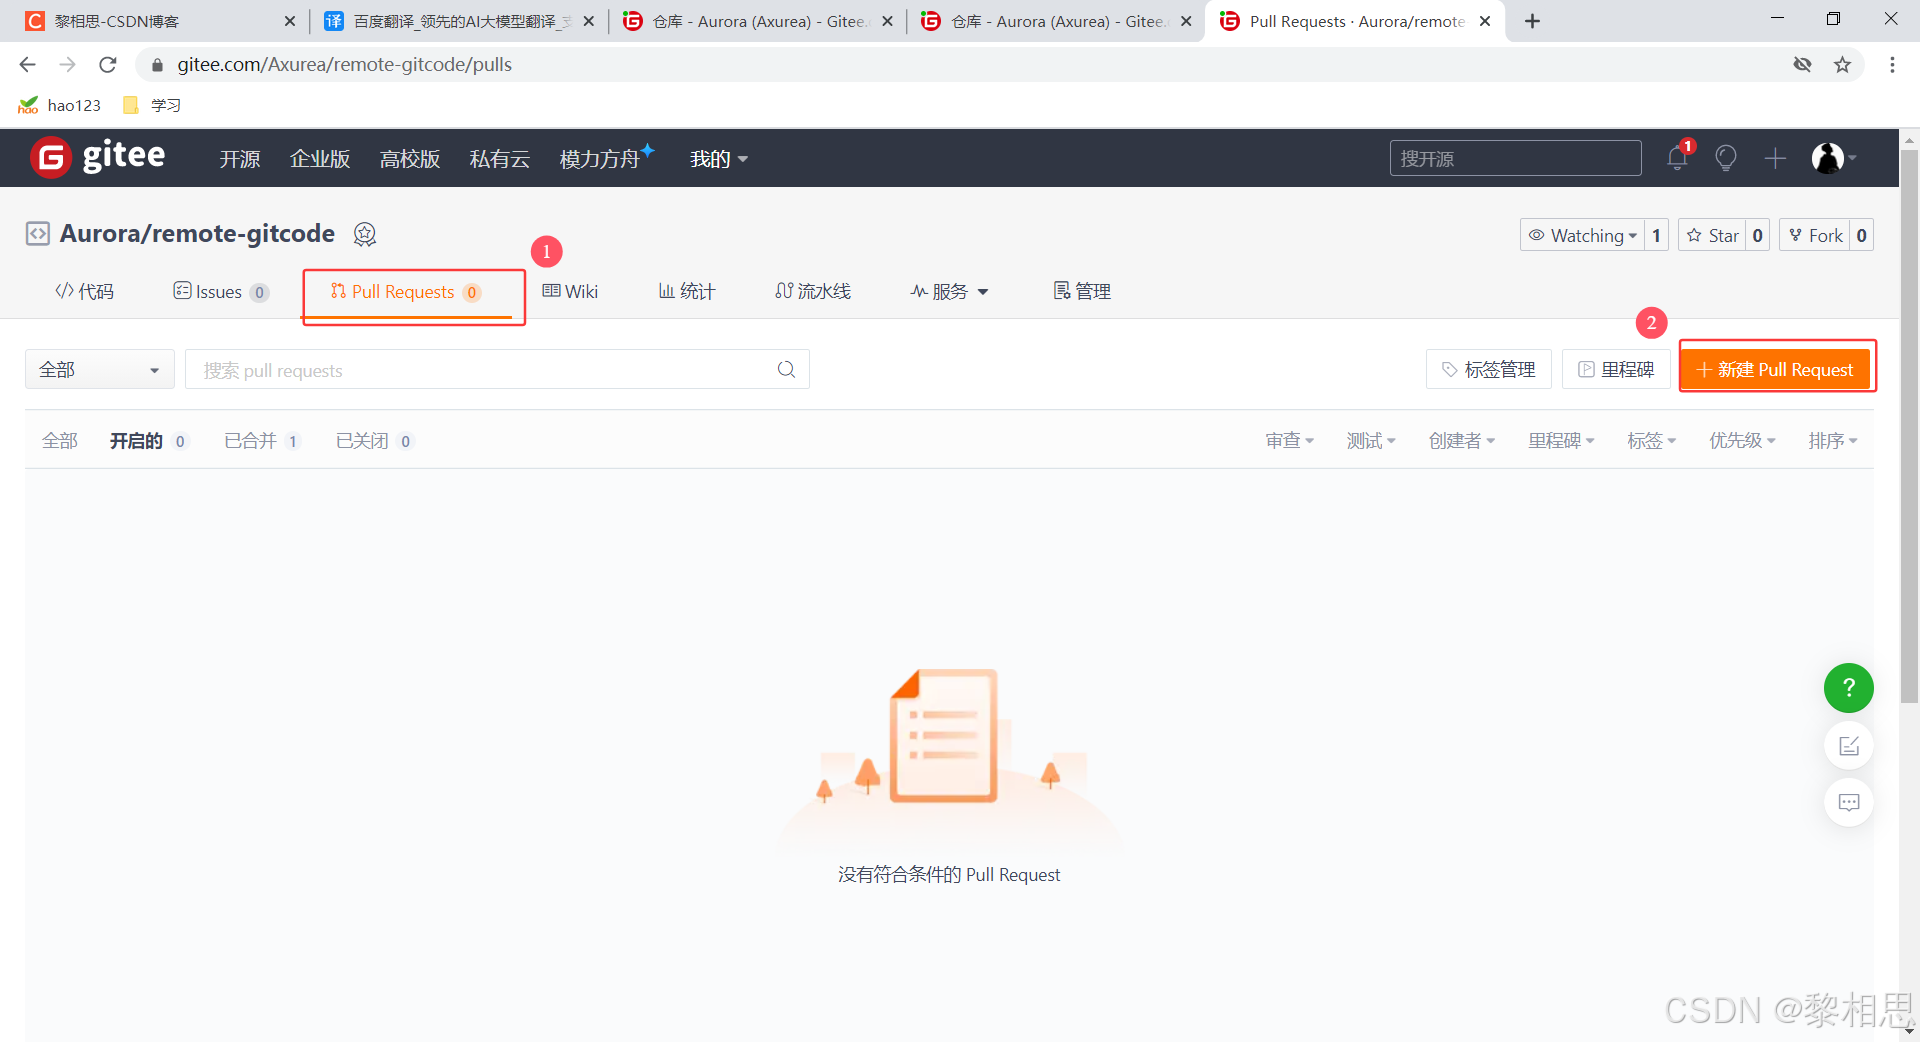
Task: Click the browser address bar URL
Action: (x=345, y=65)
